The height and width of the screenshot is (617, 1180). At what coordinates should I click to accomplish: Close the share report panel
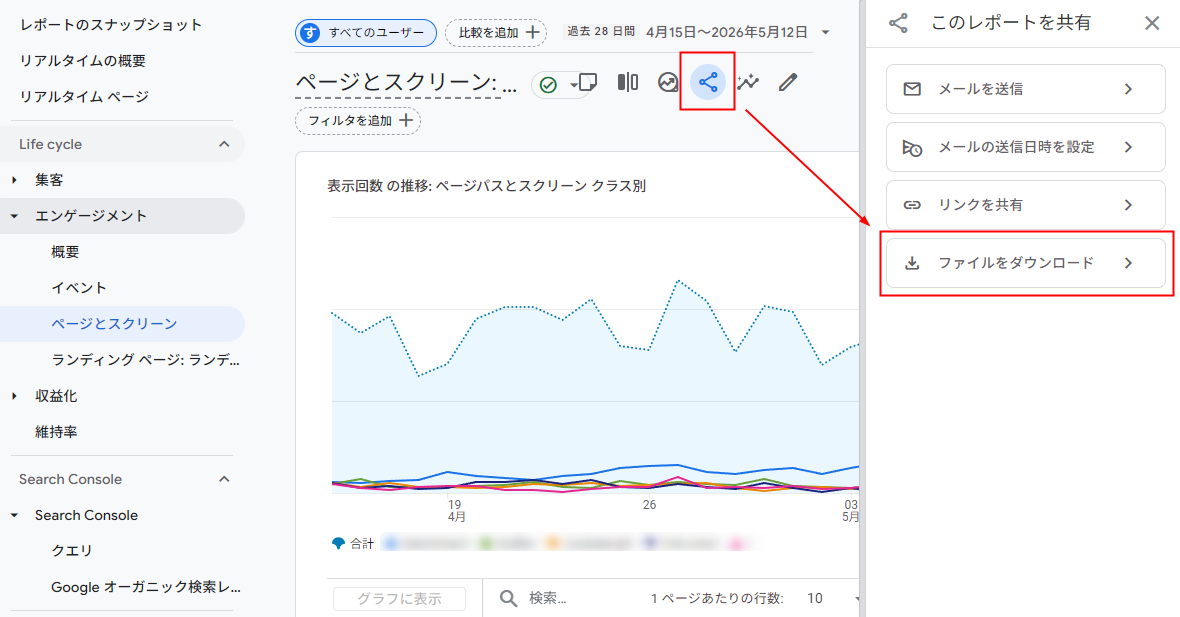tap(1151, 23)
